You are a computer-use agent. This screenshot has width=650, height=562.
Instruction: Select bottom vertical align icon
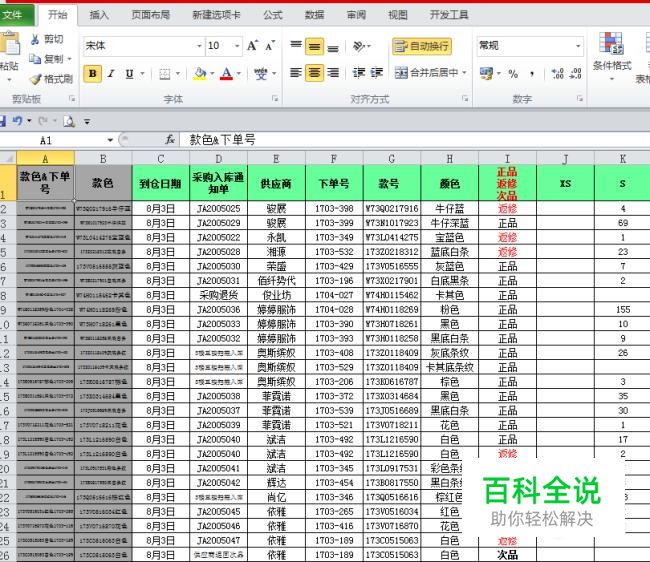point(333,46)
